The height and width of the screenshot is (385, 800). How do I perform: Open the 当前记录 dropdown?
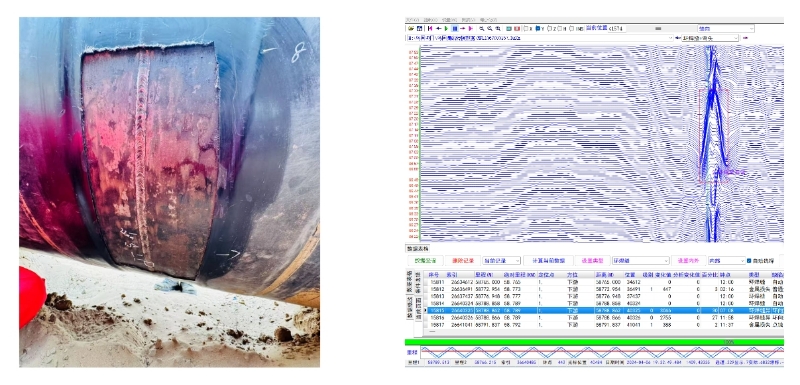[501, 261]
